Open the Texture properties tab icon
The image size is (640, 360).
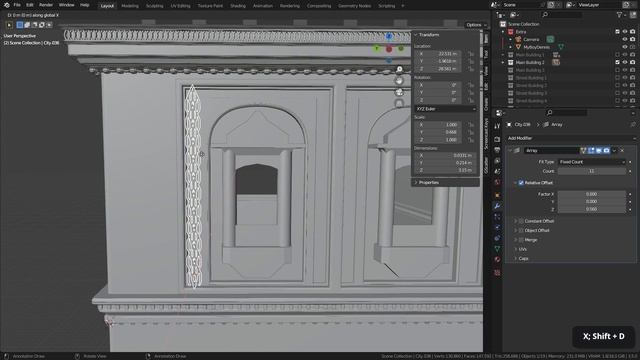497,273
